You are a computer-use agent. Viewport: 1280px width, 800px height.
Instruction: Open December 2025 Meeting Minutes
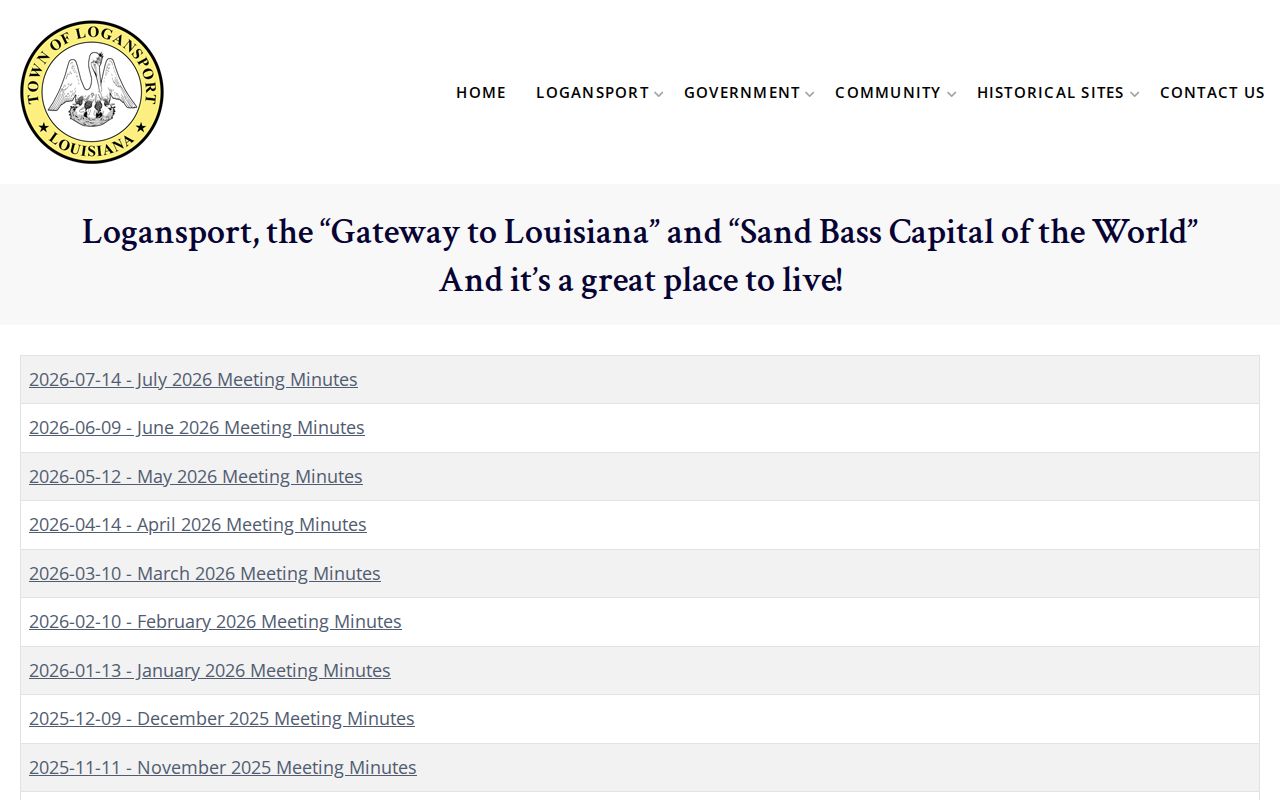pyautogui.click(x=222, y=719)
